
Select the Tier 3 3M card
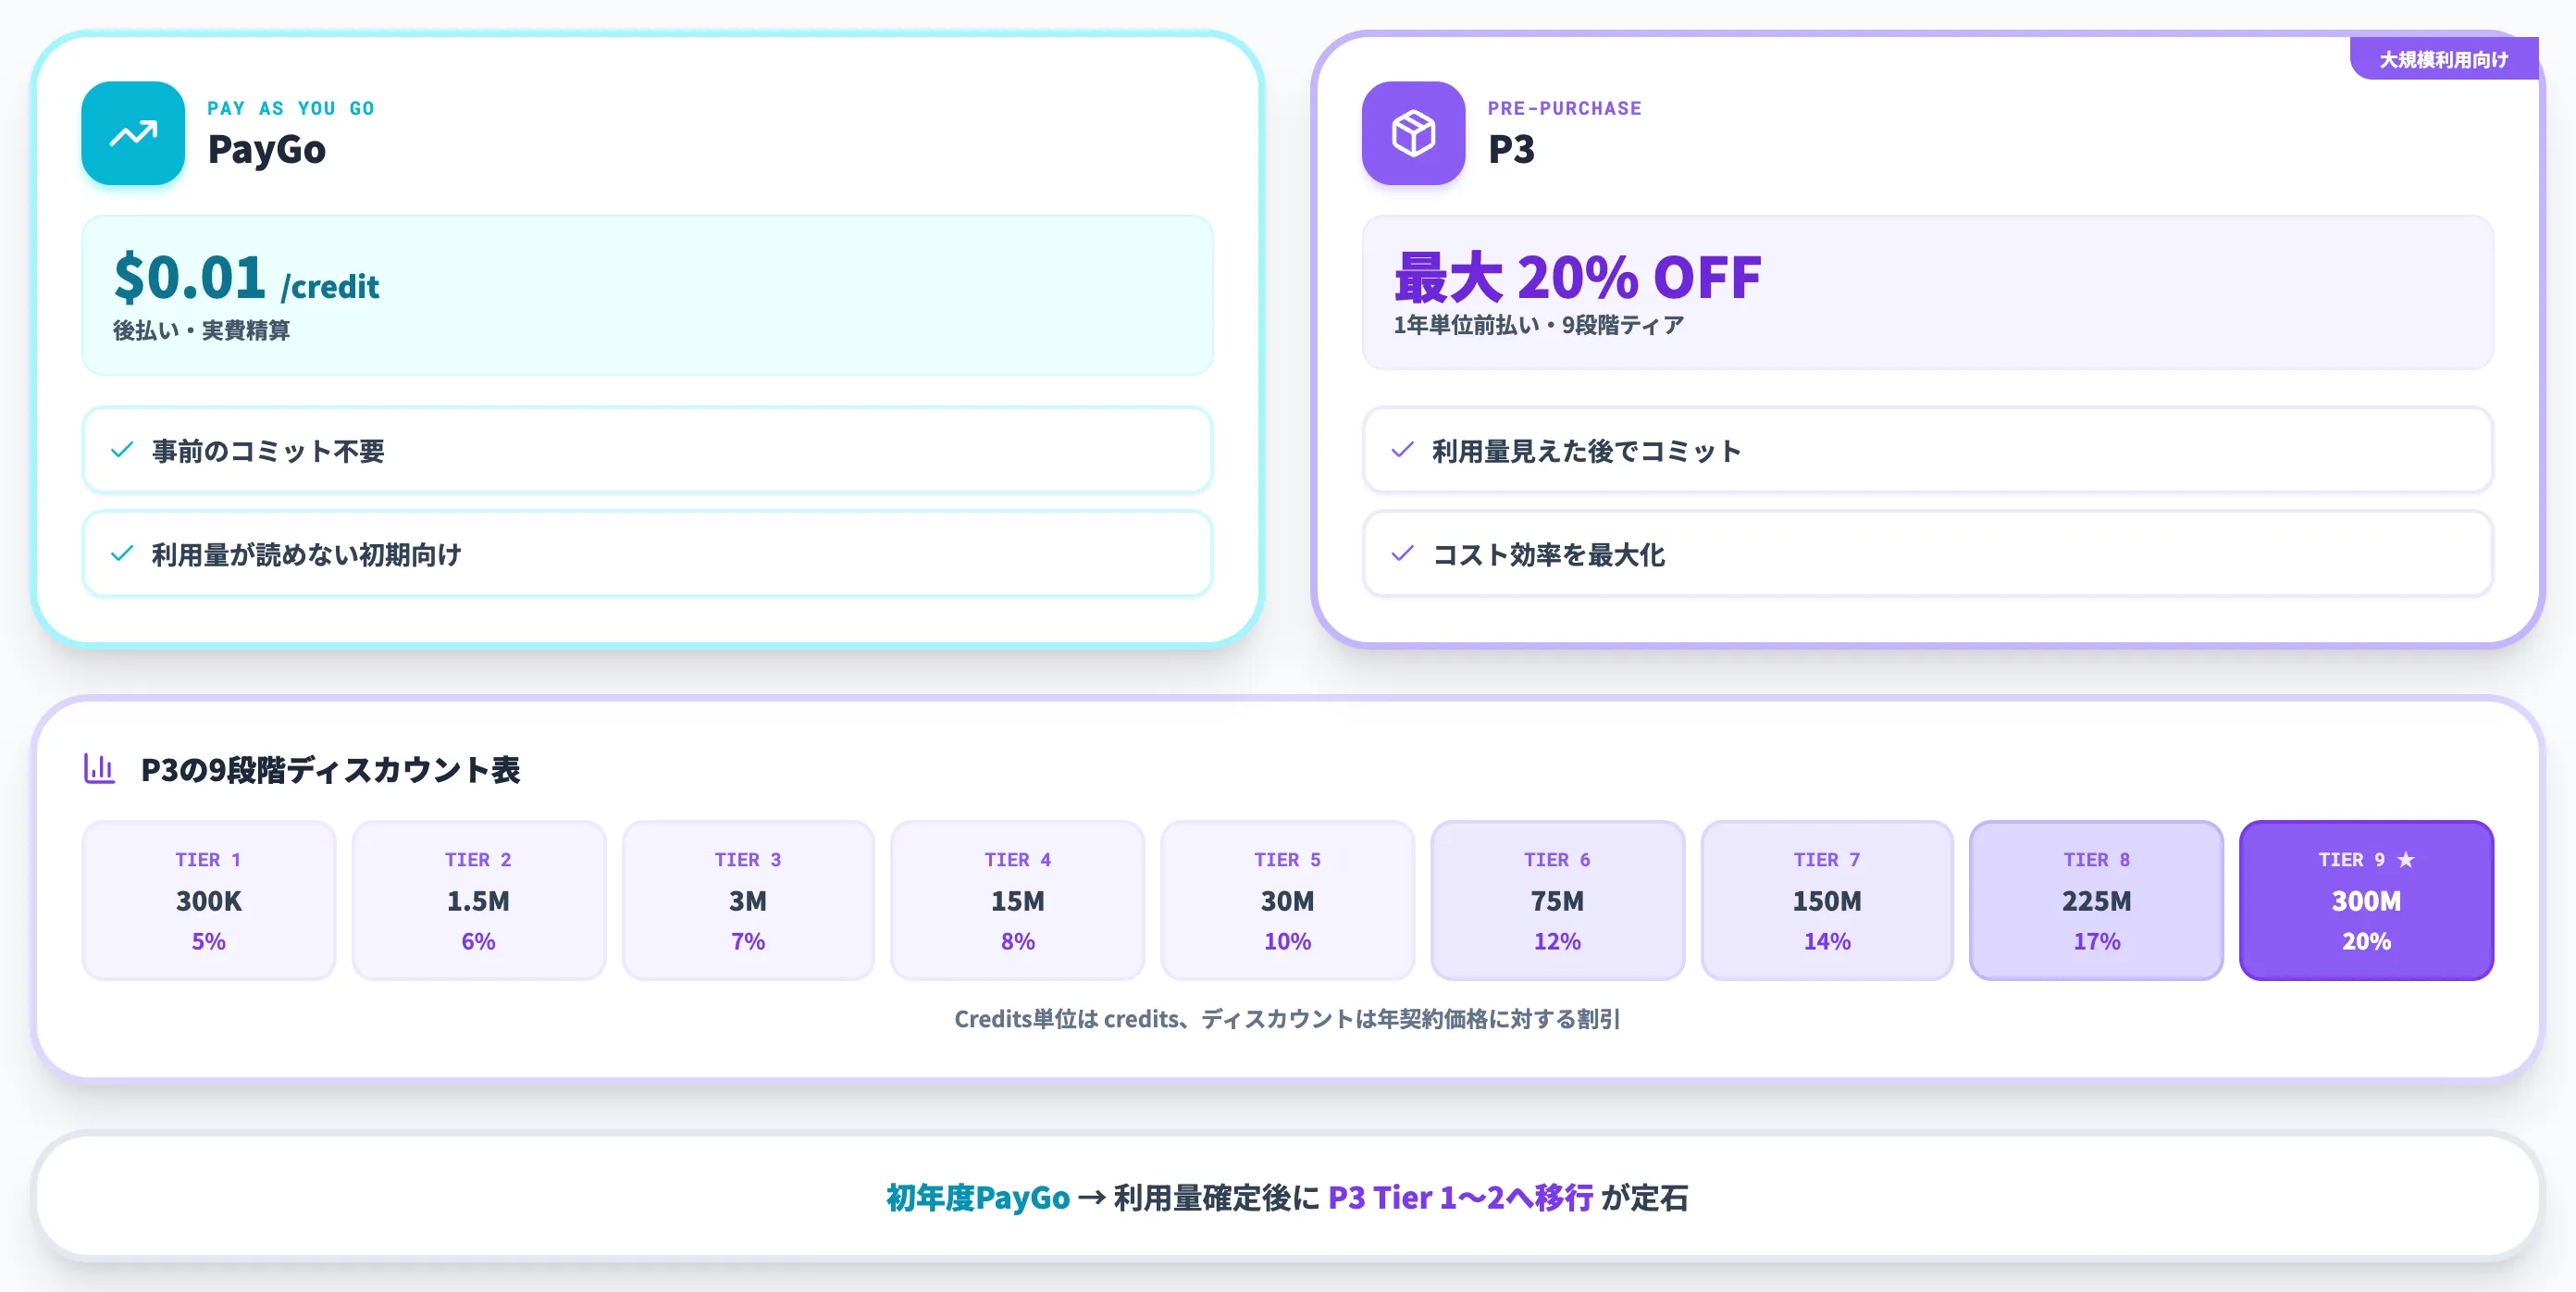coord(748,900)
